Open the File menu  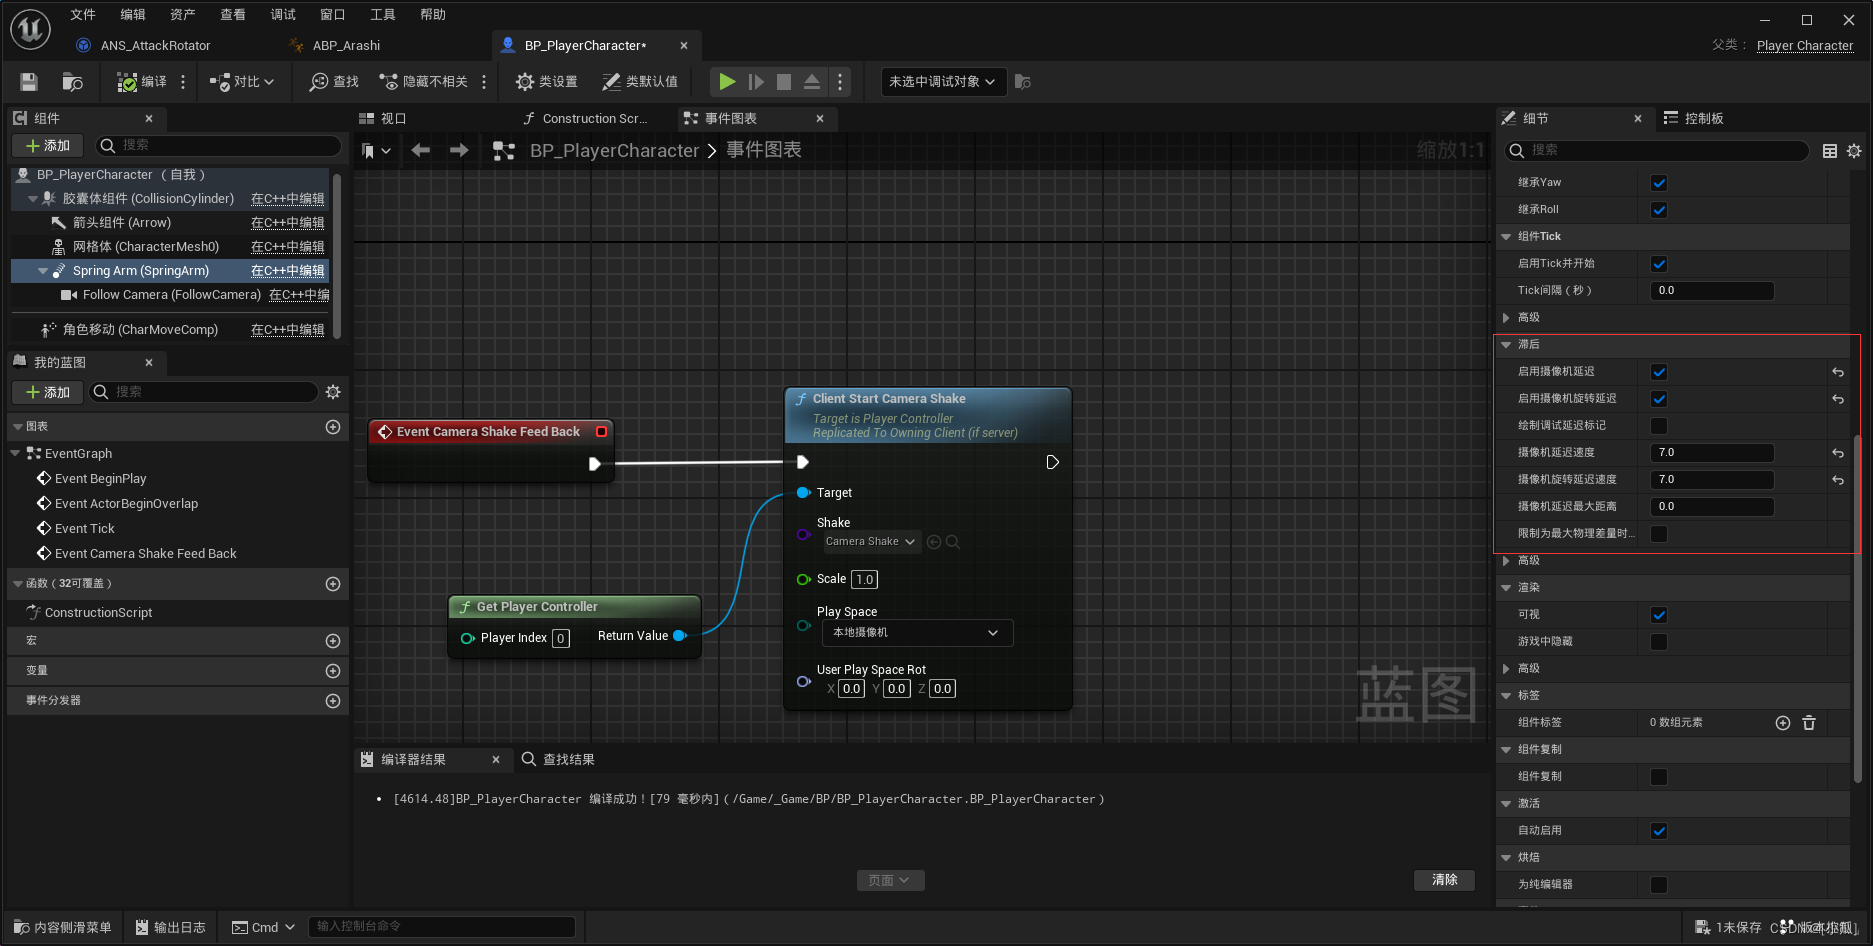pos(83,15)
